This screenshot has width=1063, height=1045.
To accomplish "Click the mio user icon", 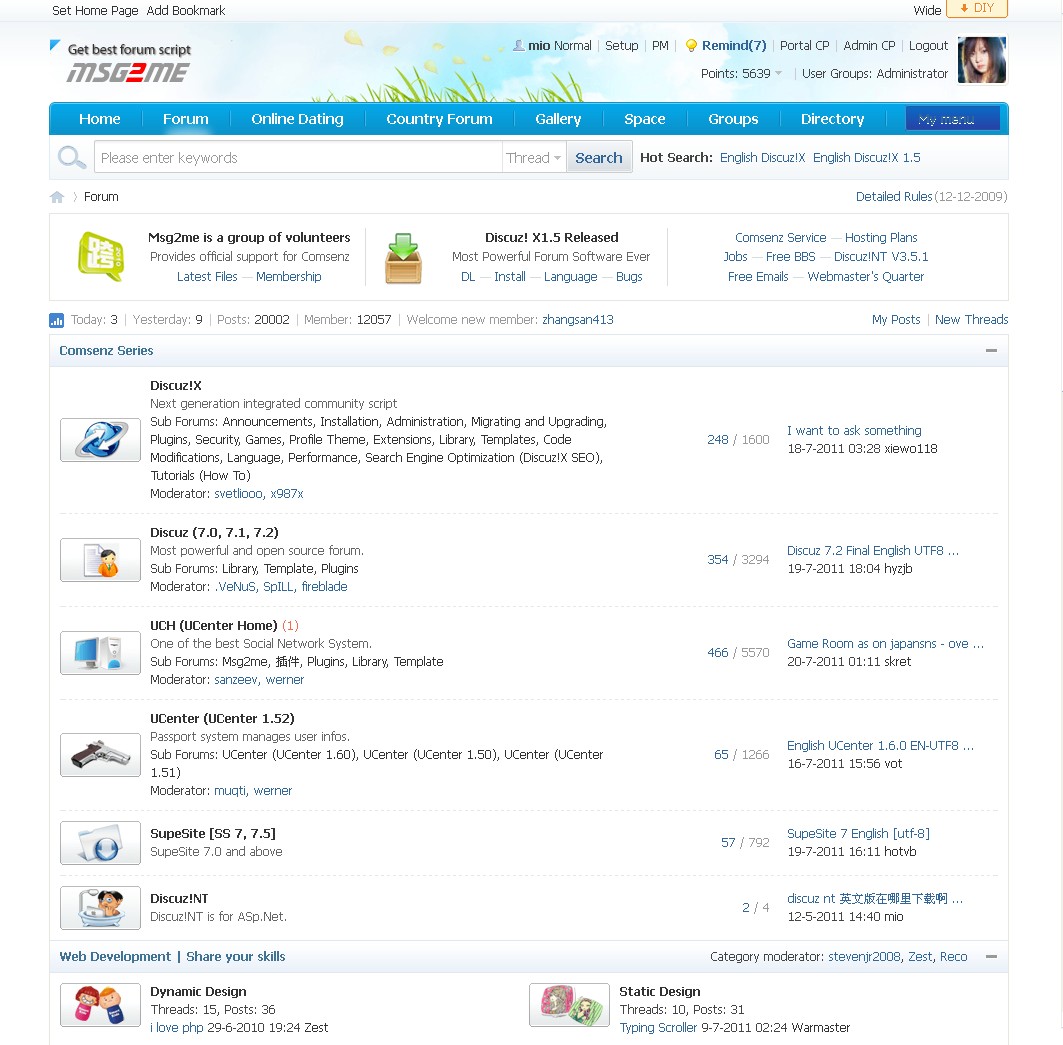I will coord(519,45).
